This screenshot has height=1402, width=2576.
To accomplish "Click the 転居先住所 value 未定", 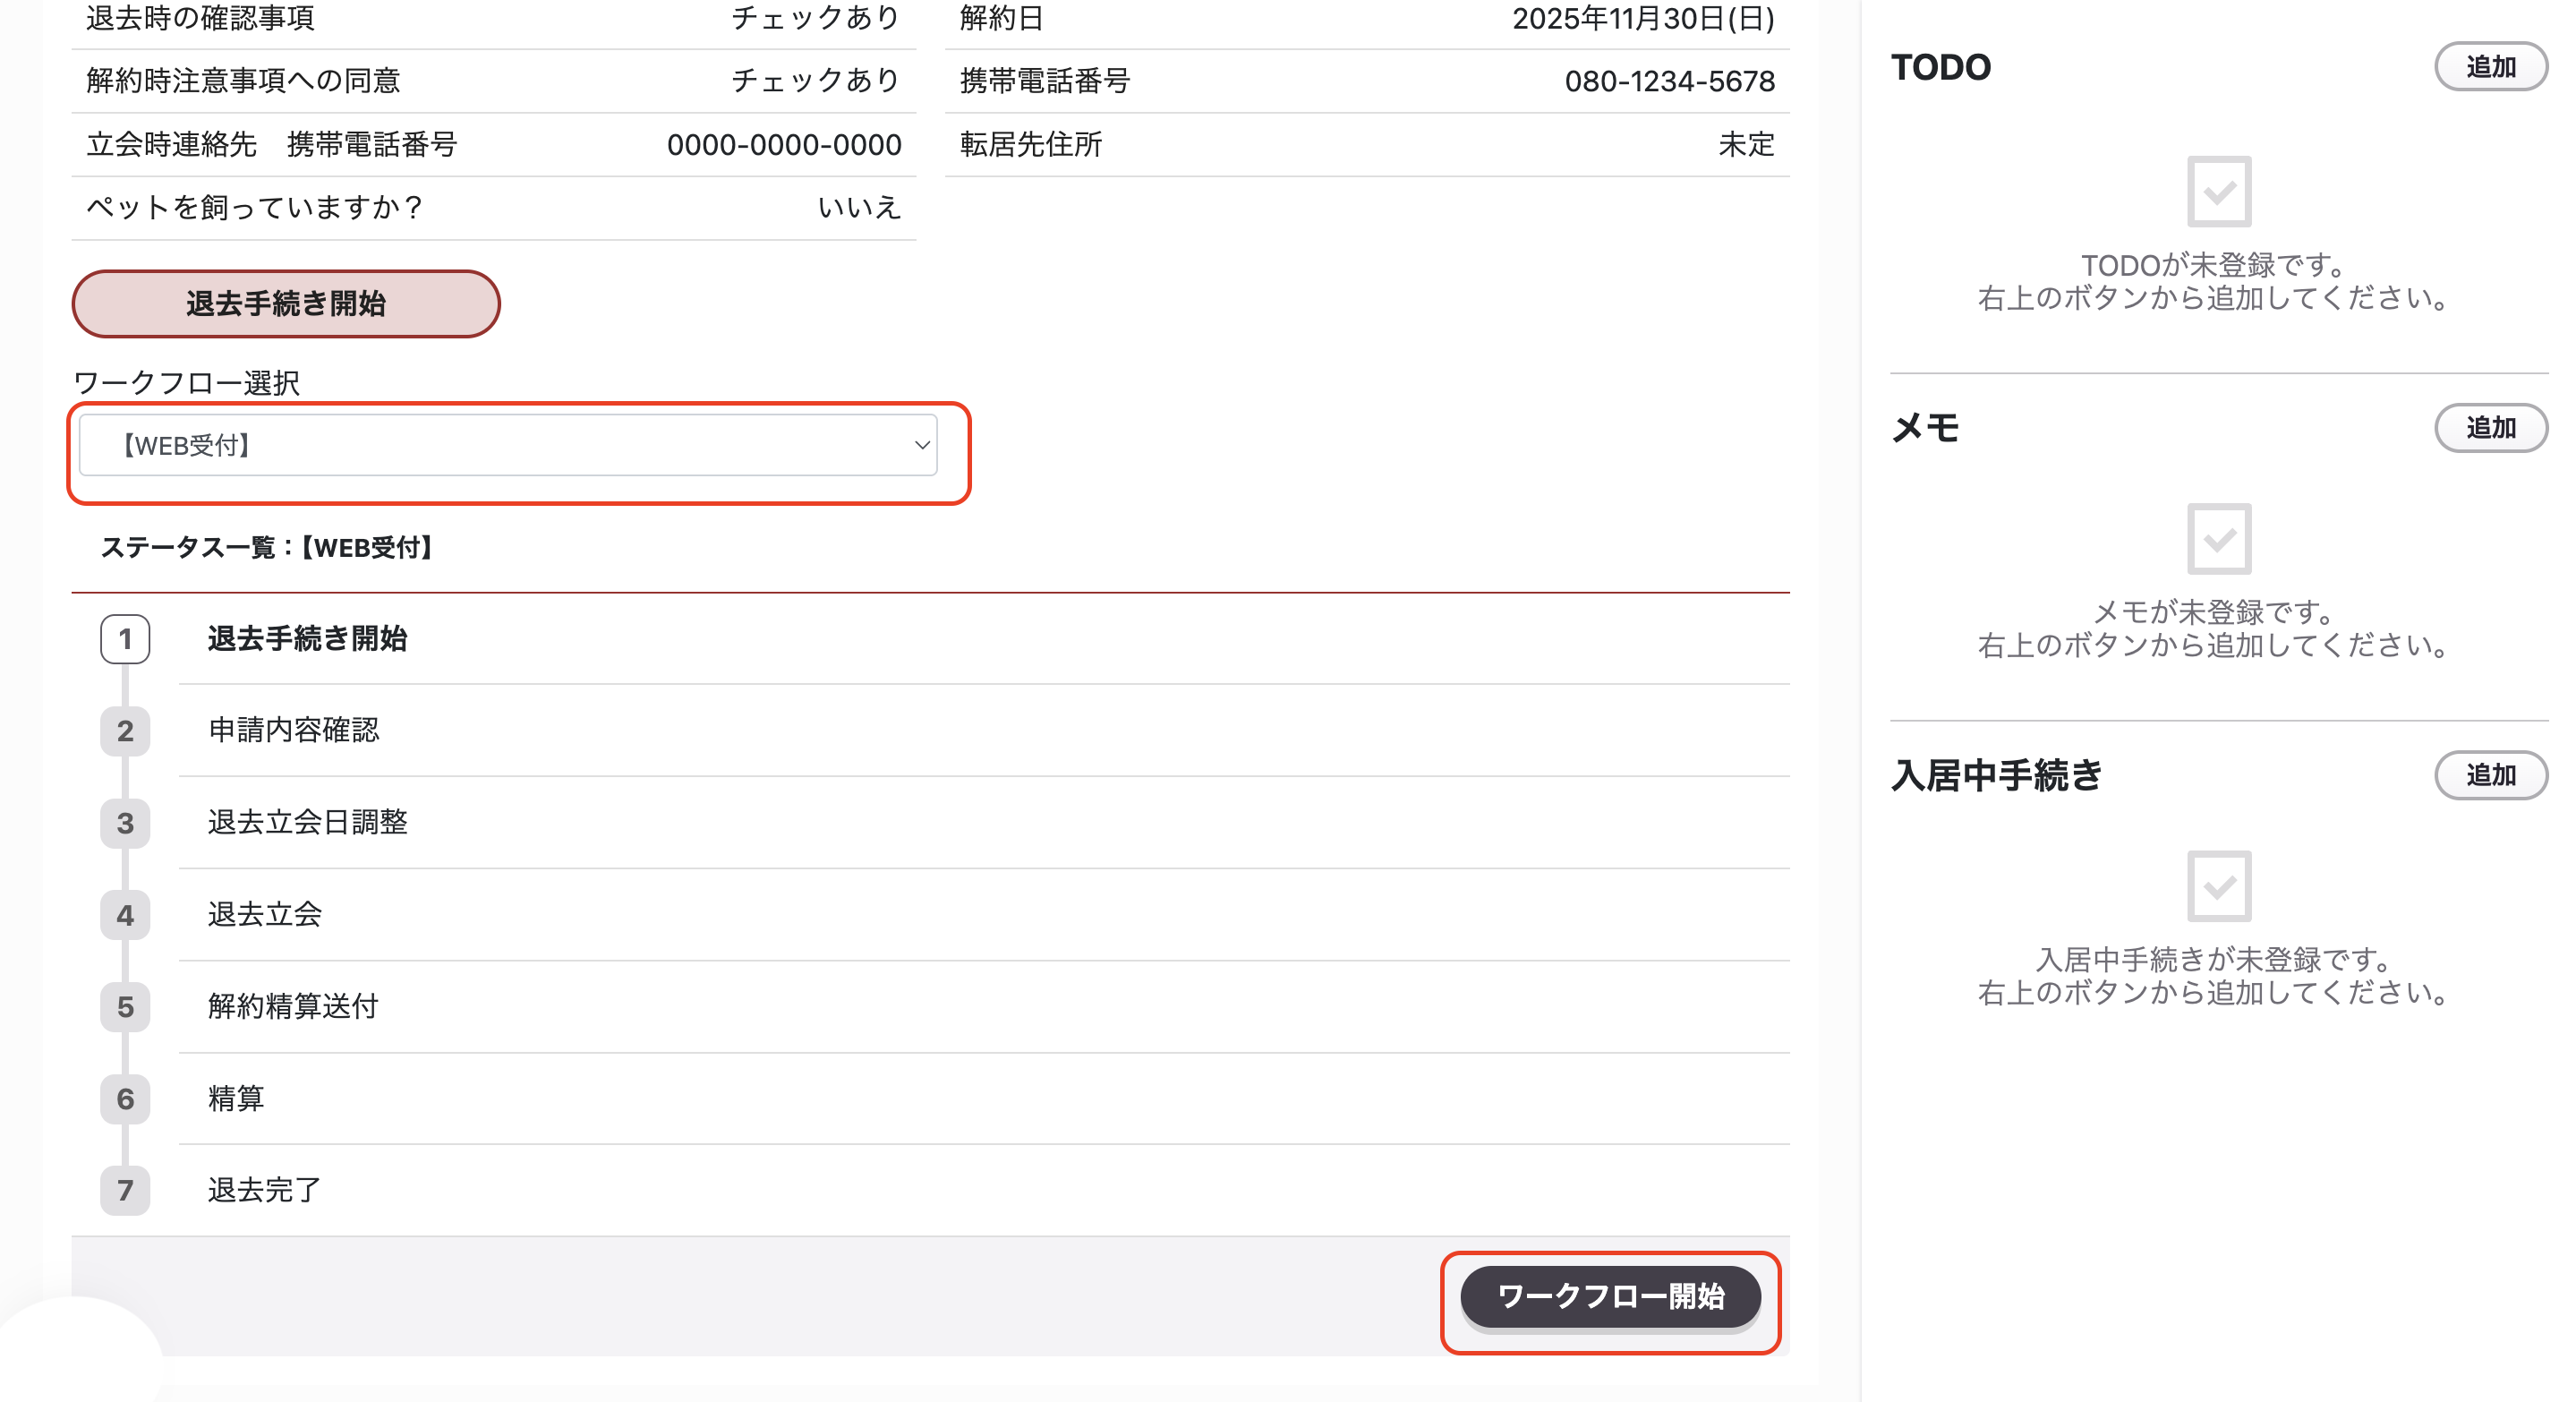I will (1746, 145).
